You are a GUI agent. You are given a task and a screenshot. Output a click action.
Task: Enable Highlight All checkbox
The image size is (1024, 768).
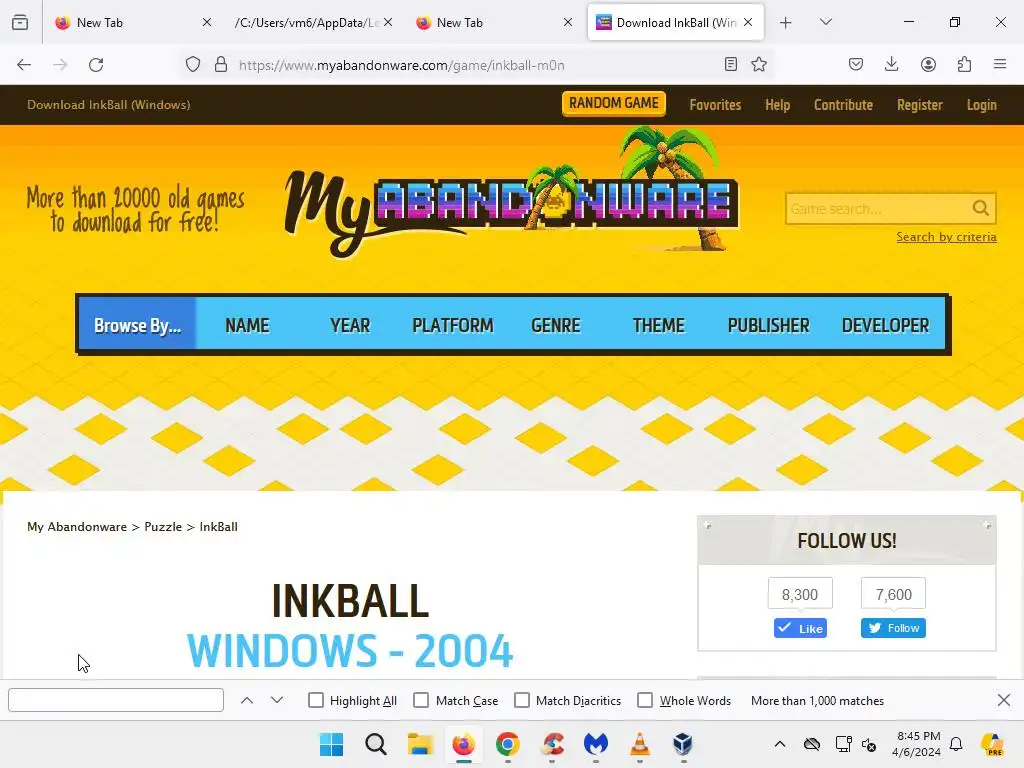(x=316, y=700)
